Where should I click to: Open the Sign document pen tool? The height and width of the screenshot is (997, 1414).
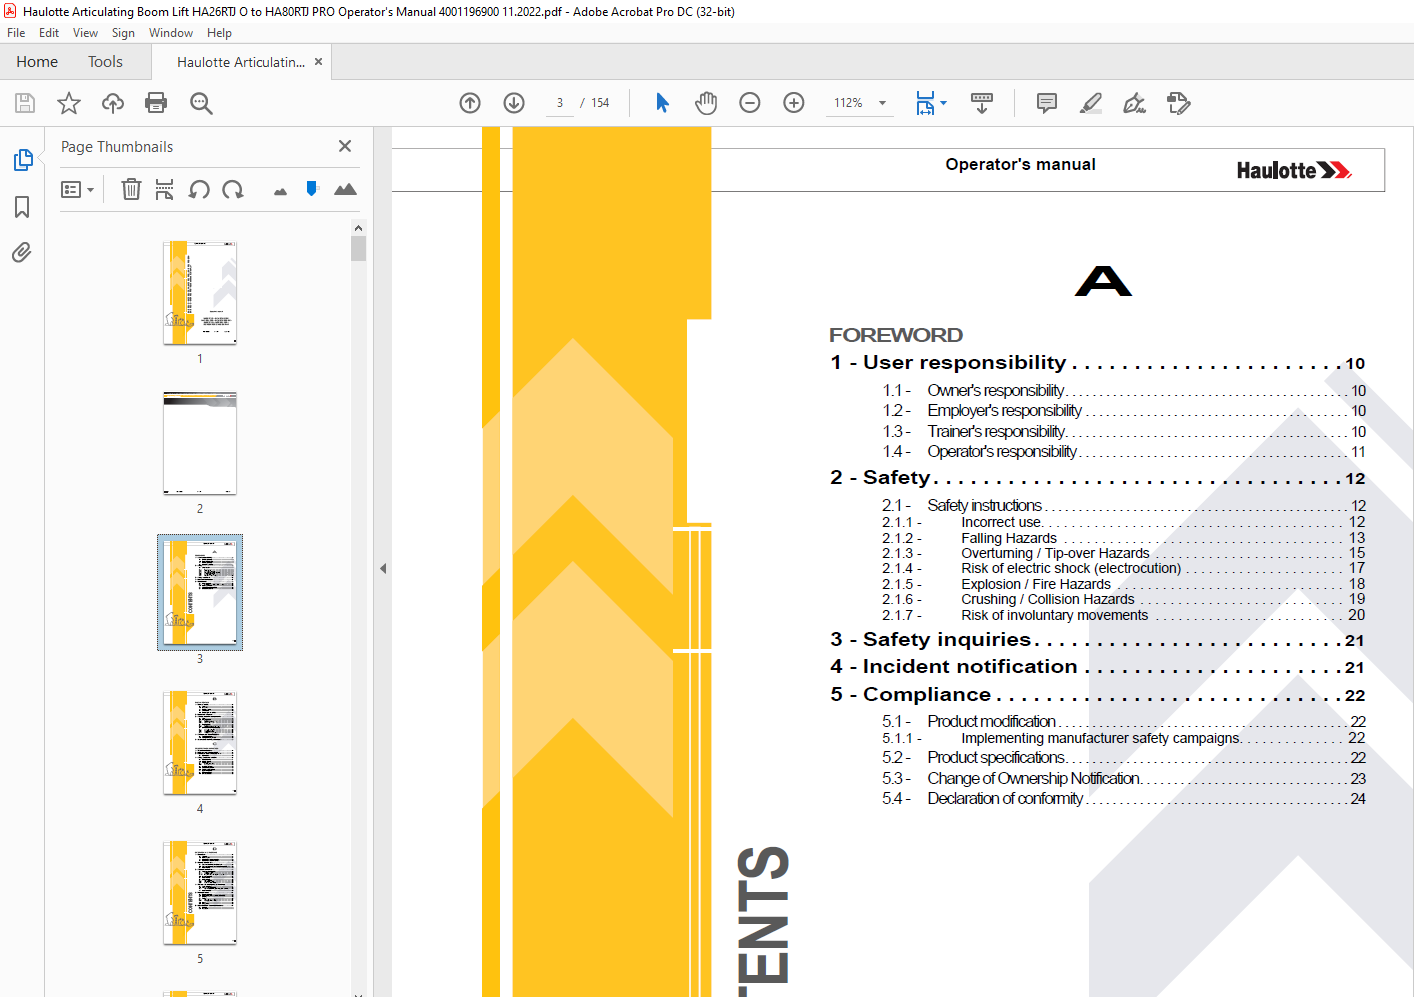1134,103
